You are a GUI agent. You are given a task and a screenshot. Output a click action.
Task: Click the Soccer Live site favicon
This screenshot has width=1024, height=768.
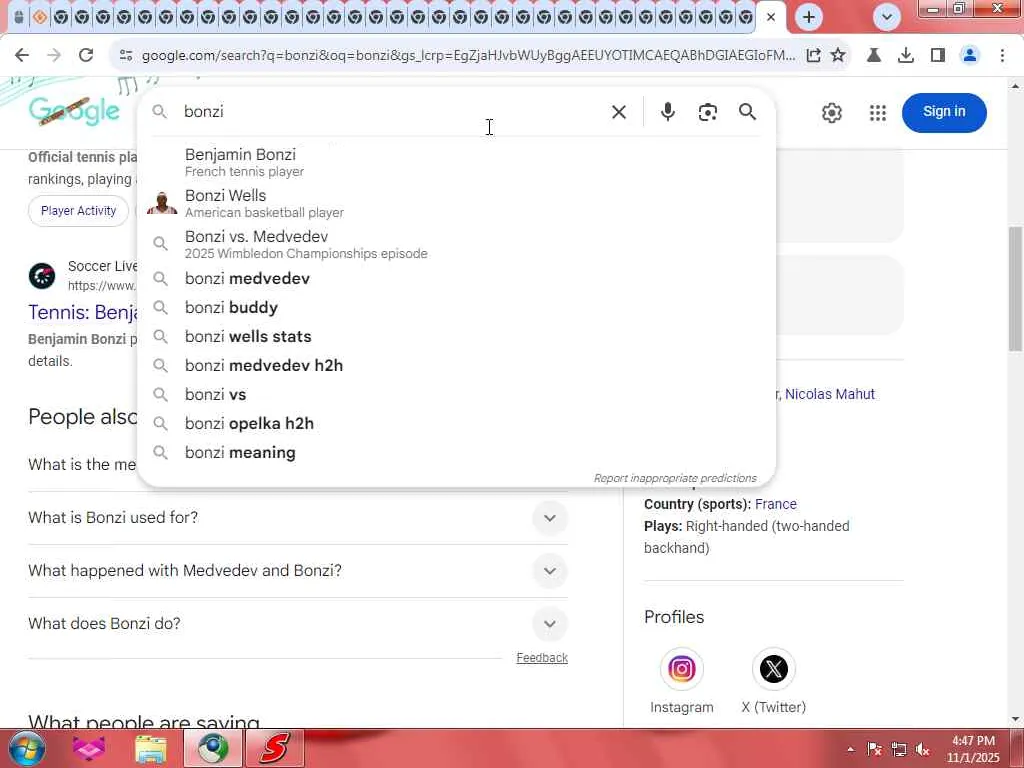[x=42, y=276]
